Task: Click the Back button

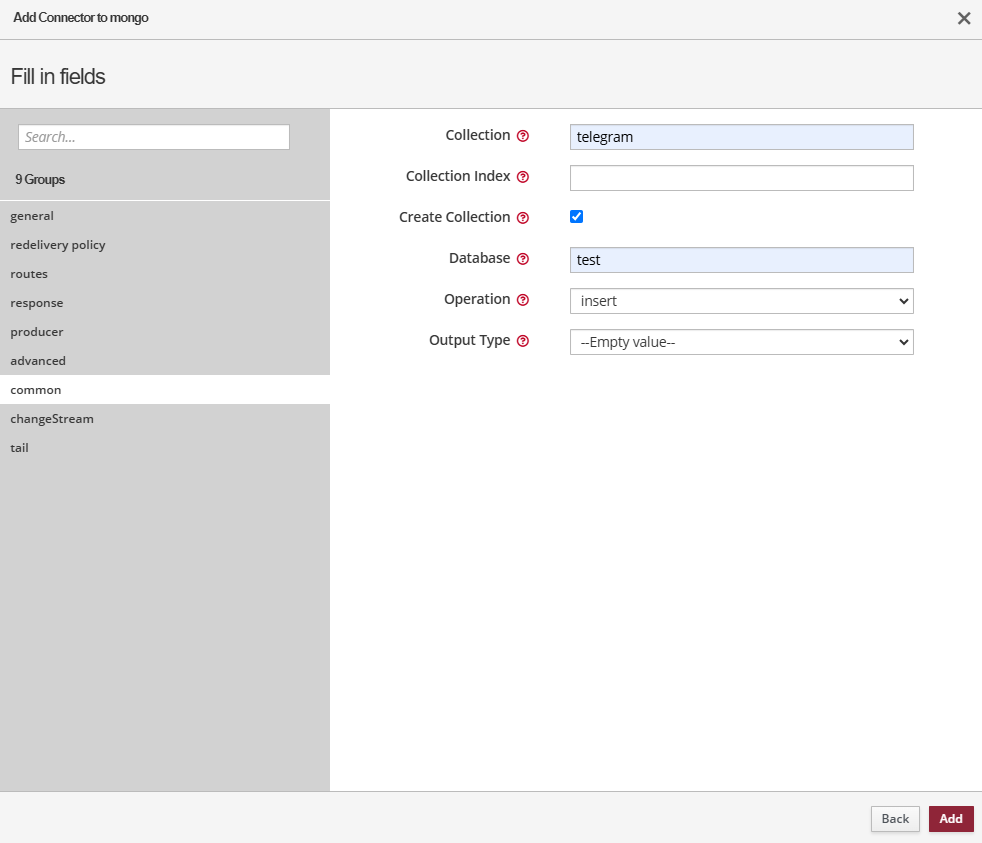Action: tap(895, 819)
